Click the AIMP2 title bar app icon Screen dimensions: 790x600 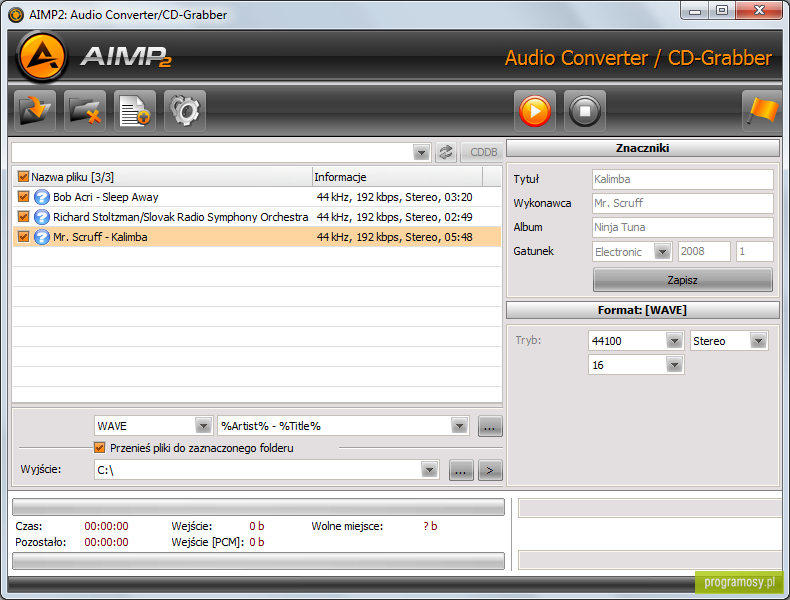point(16,15)
